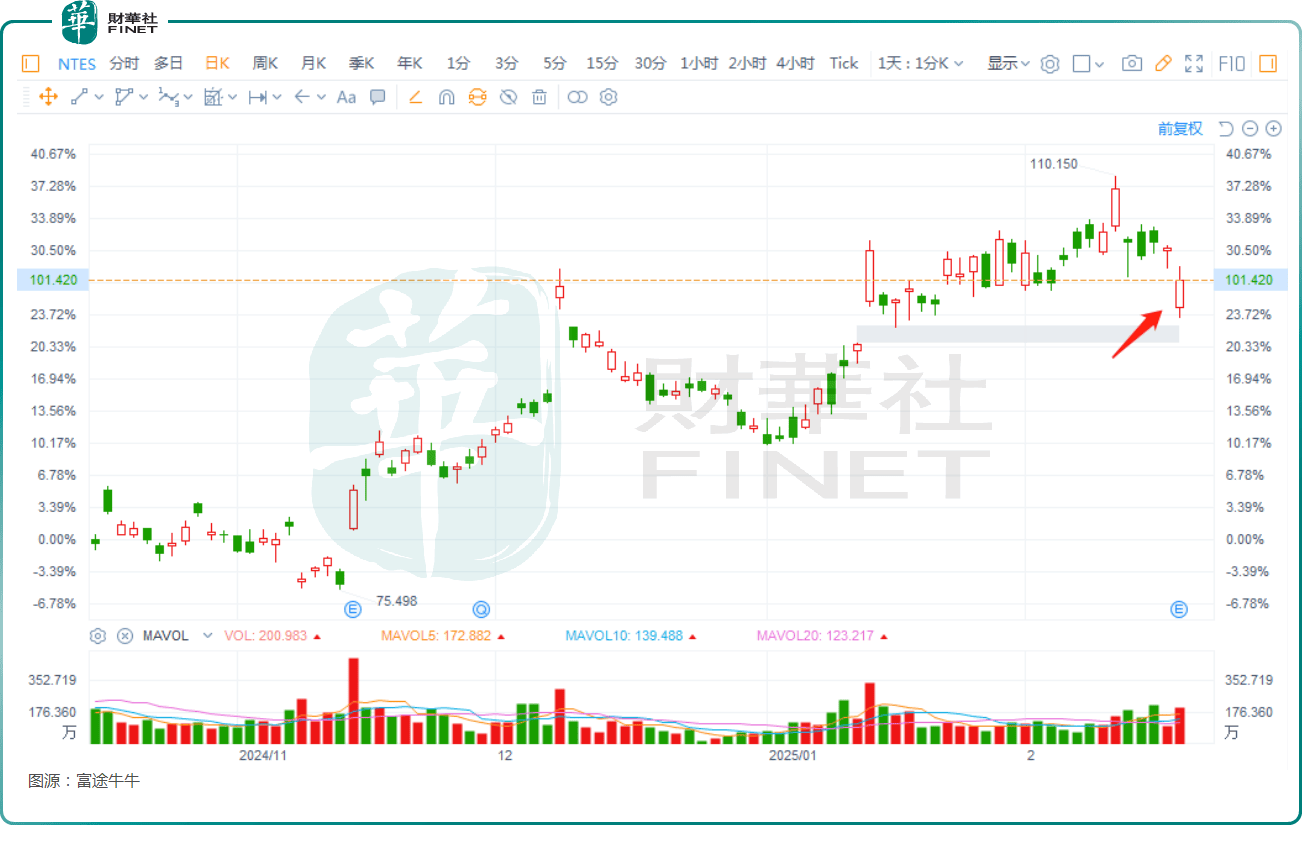Click the 101.420 price label on left axis
Viewport: 1302px width, 845px height.
(x=52, y=280)
